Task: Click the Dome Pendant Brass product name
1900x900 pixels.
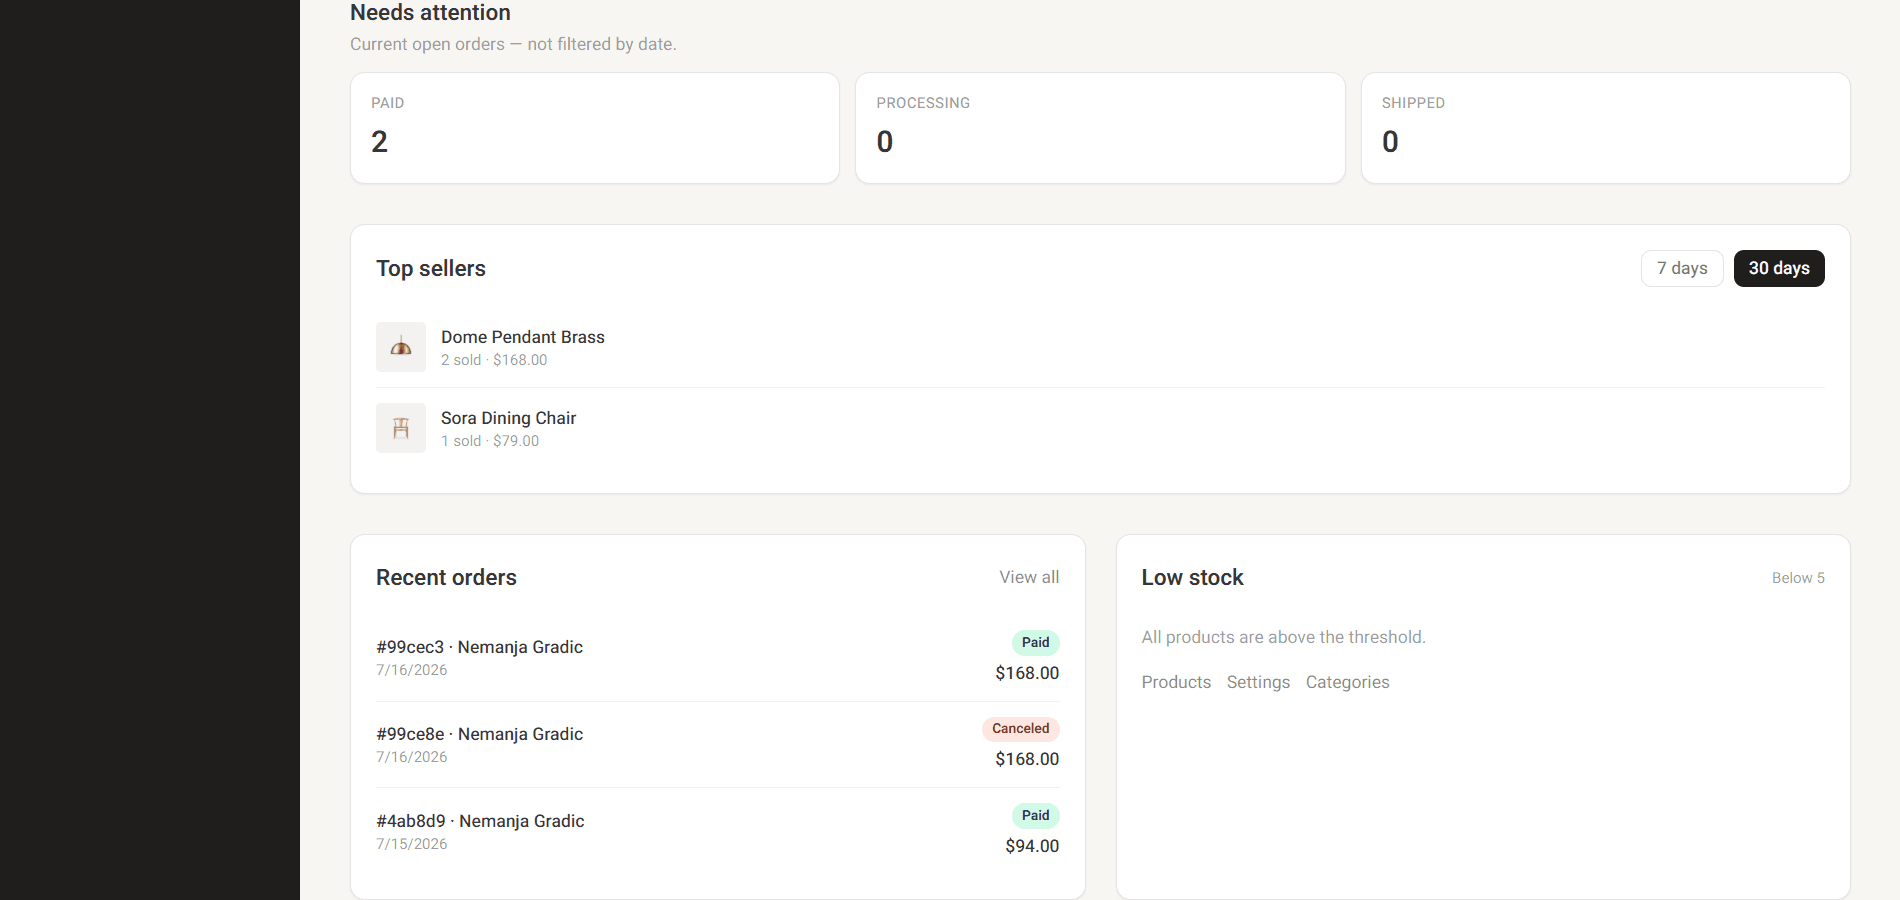Action: pos(523,337)
